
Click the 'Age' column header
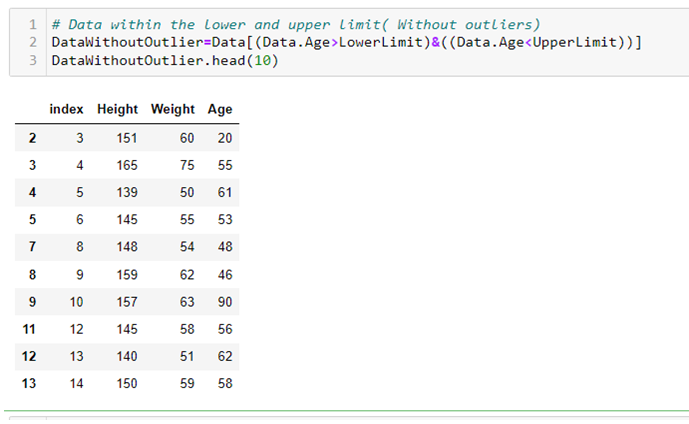click(x=220, y=109)
